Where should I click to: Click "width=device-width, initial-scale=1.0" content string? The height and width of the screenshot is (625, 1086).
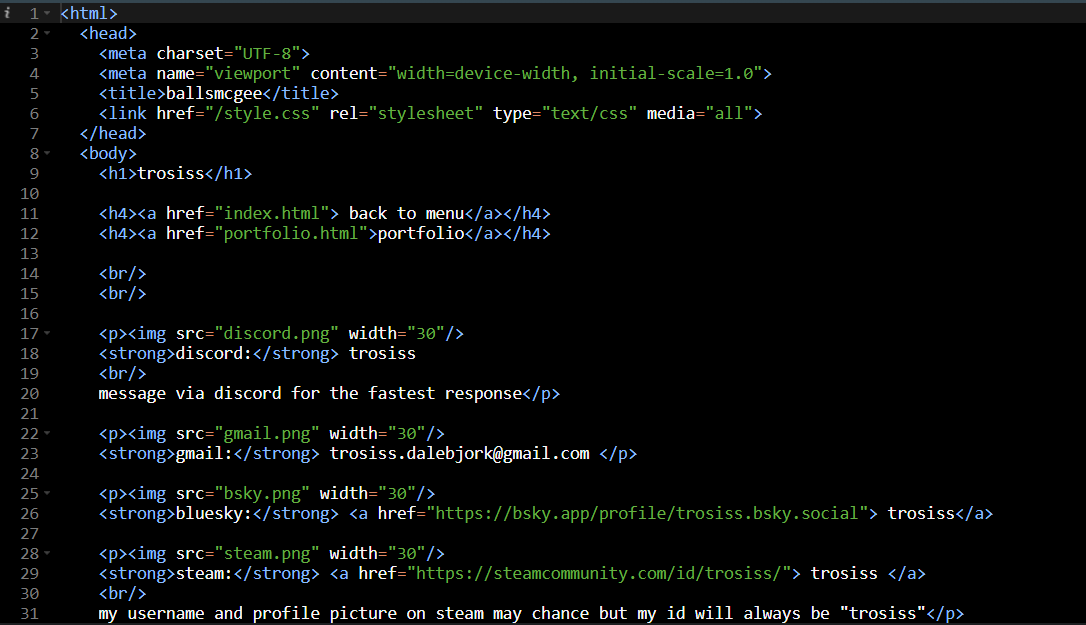point(575,73)
